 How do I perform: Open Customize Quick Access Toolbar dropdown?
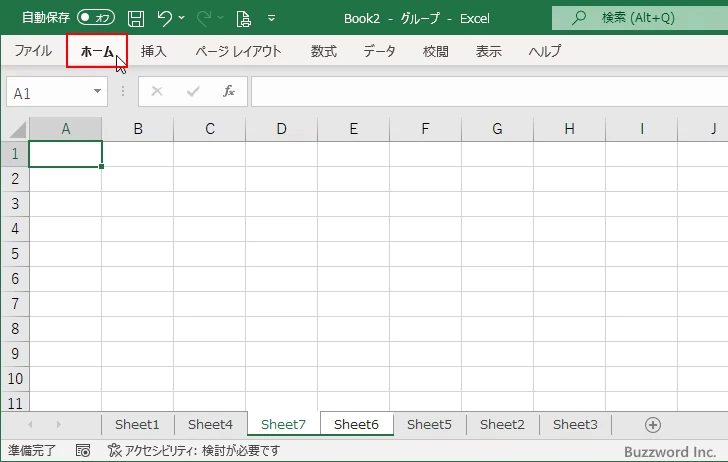(x=272, y=18)
